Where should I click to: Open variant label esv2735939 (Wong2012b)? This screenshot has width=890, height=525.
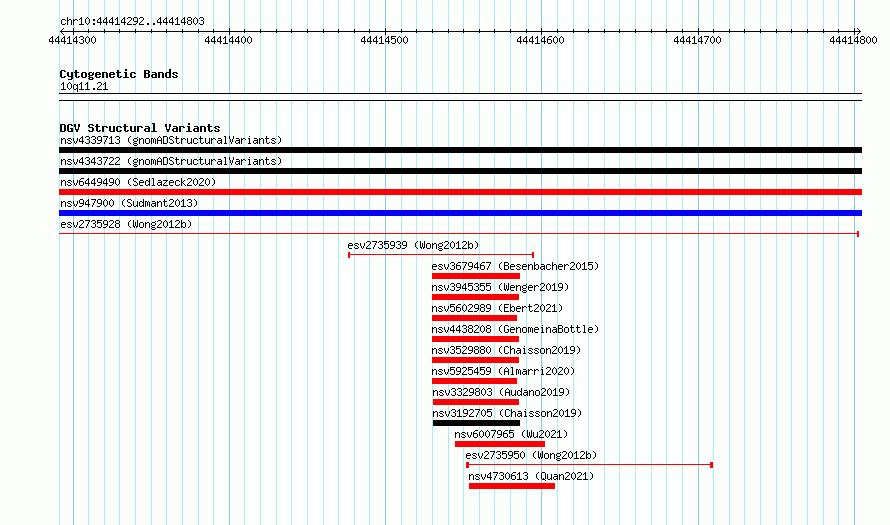pyautogui.click(x=413, y=245)
